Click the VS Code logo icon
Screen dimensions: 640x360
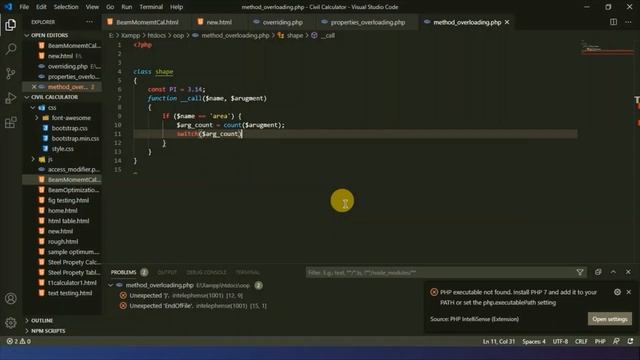coord(8,7)
